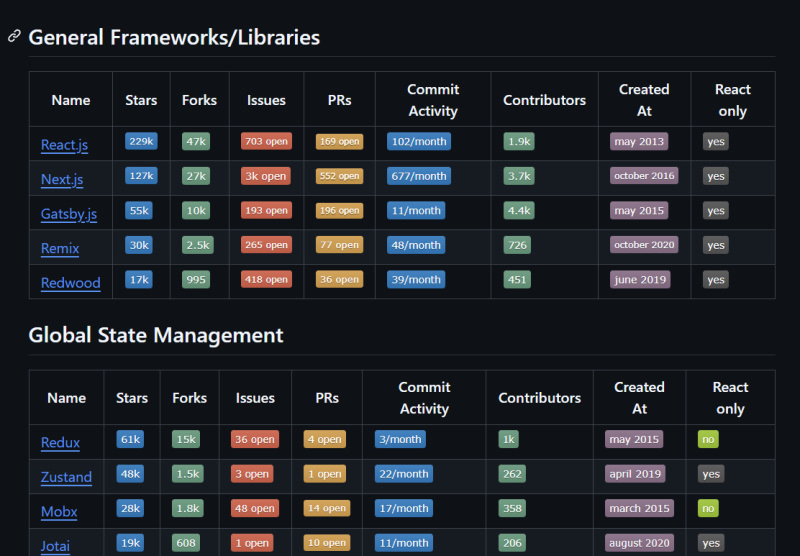
Task: Open the Zustand link
Action: (x=66, y=477)
